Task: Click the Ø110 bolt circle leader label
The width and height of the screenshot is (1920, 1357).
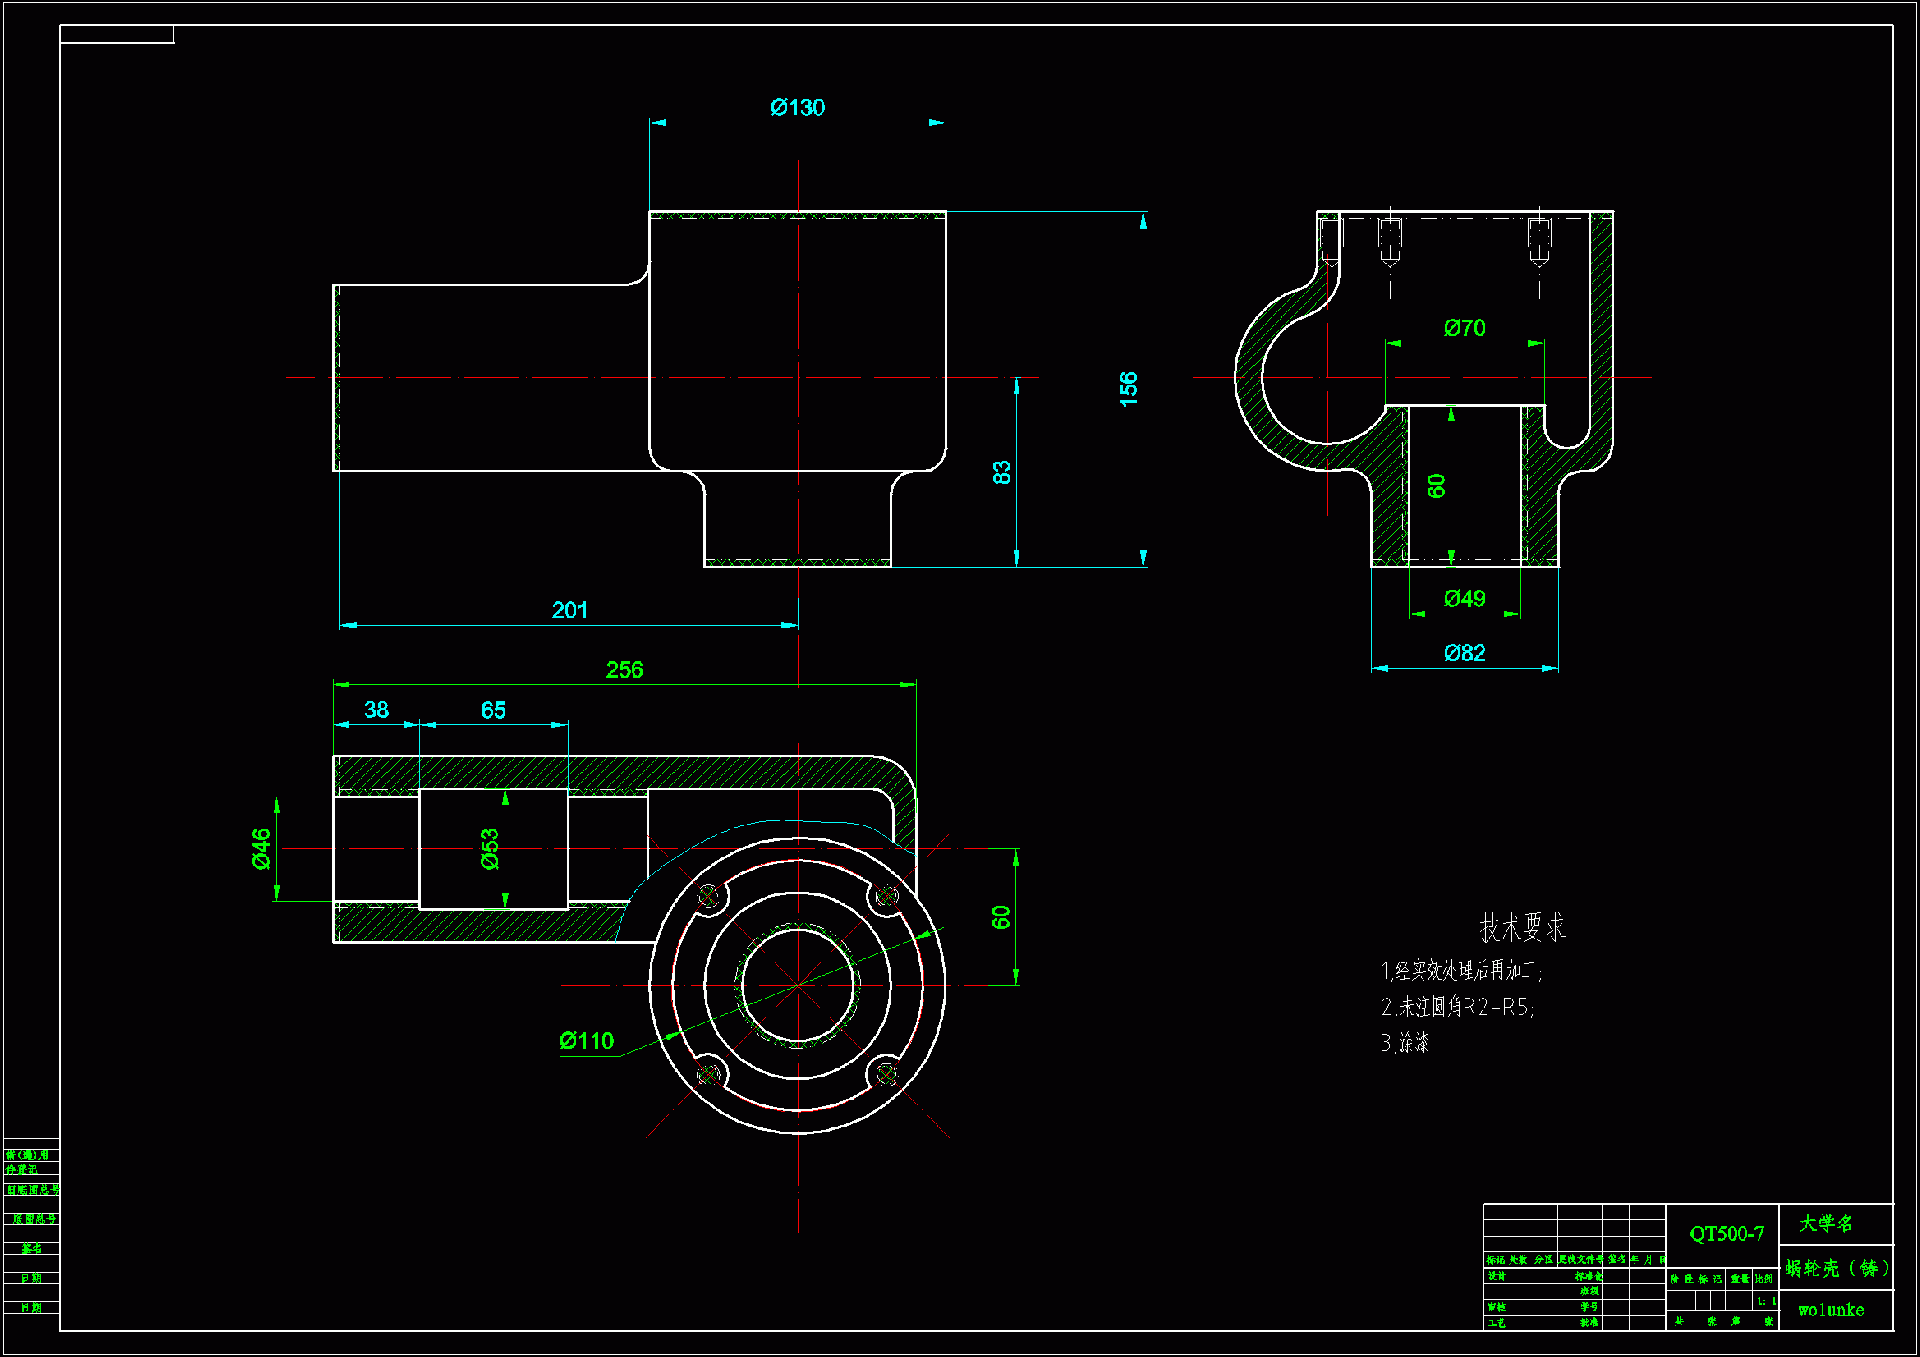Action: [587, 1041]
